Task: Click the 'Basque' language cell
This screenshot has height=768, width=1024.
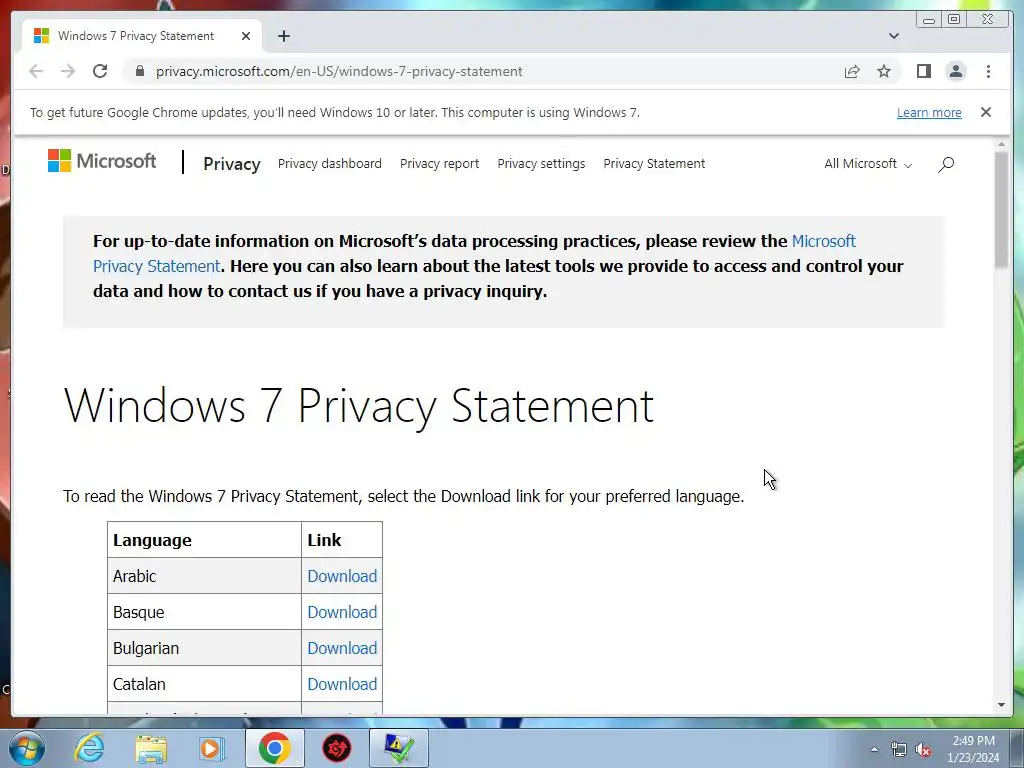Action: [x=204, y=612]
